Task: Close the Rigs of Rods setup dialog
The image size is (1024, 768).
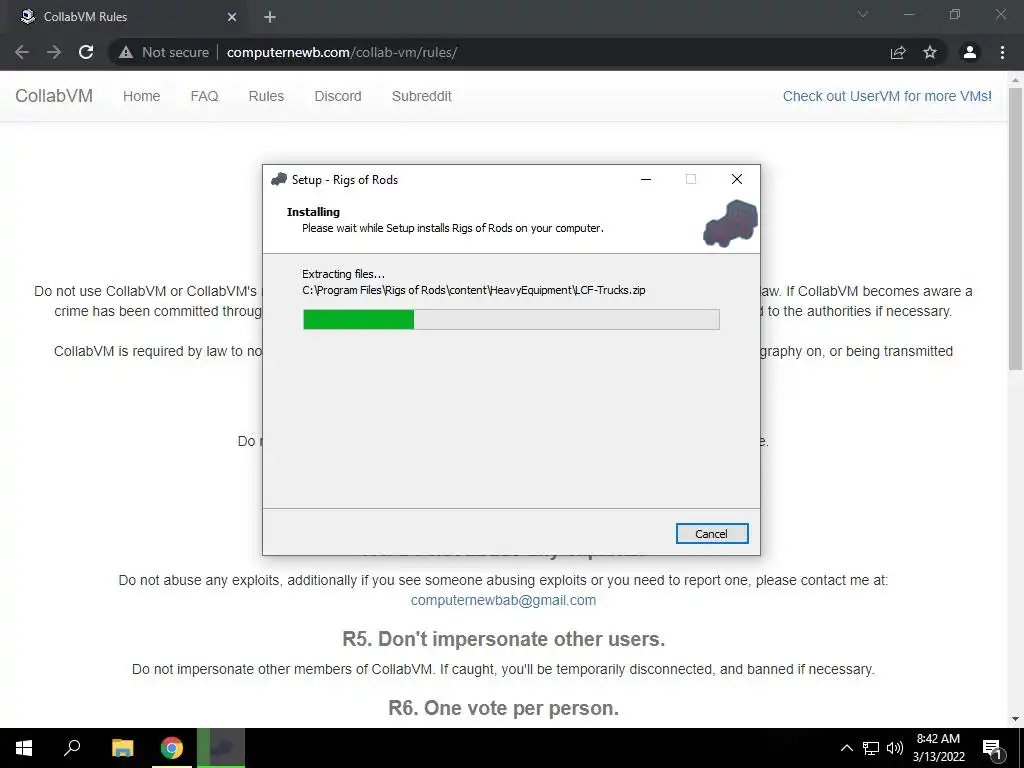Action: [x=737, y=179]
